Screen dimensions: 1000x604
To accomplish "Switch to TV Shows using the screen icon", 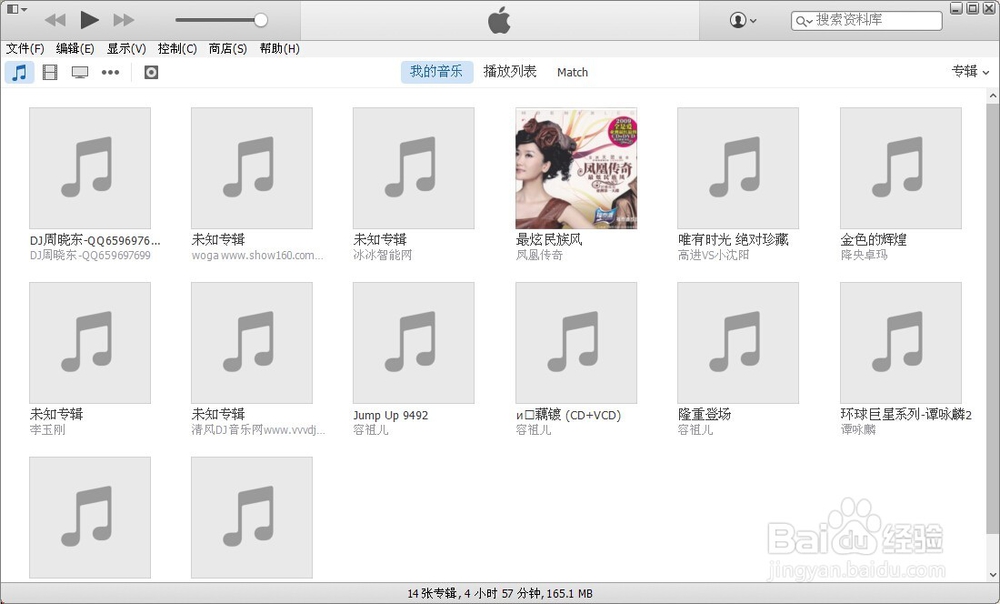I will 80,72.
